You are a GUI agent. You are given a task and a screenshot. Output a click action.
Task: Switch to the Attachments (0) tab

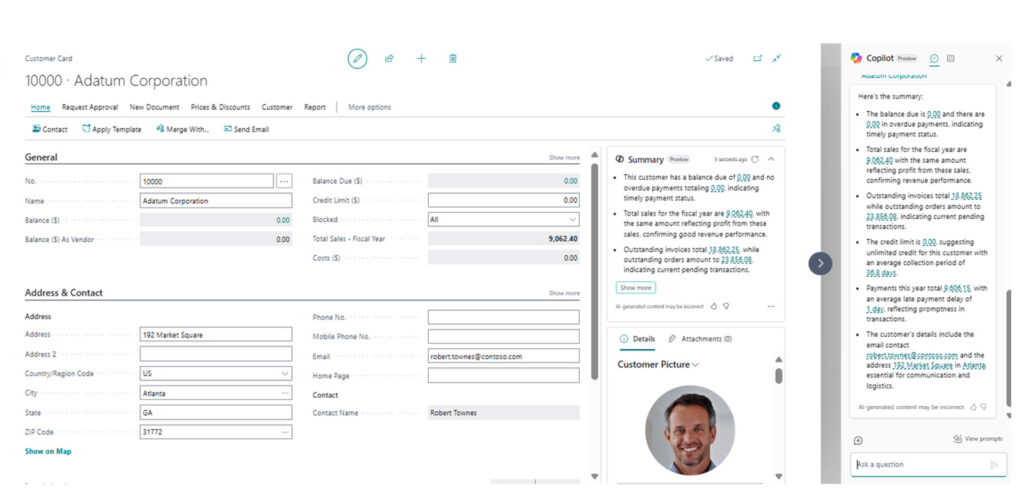pyautogui.click(x=700, y=339)
